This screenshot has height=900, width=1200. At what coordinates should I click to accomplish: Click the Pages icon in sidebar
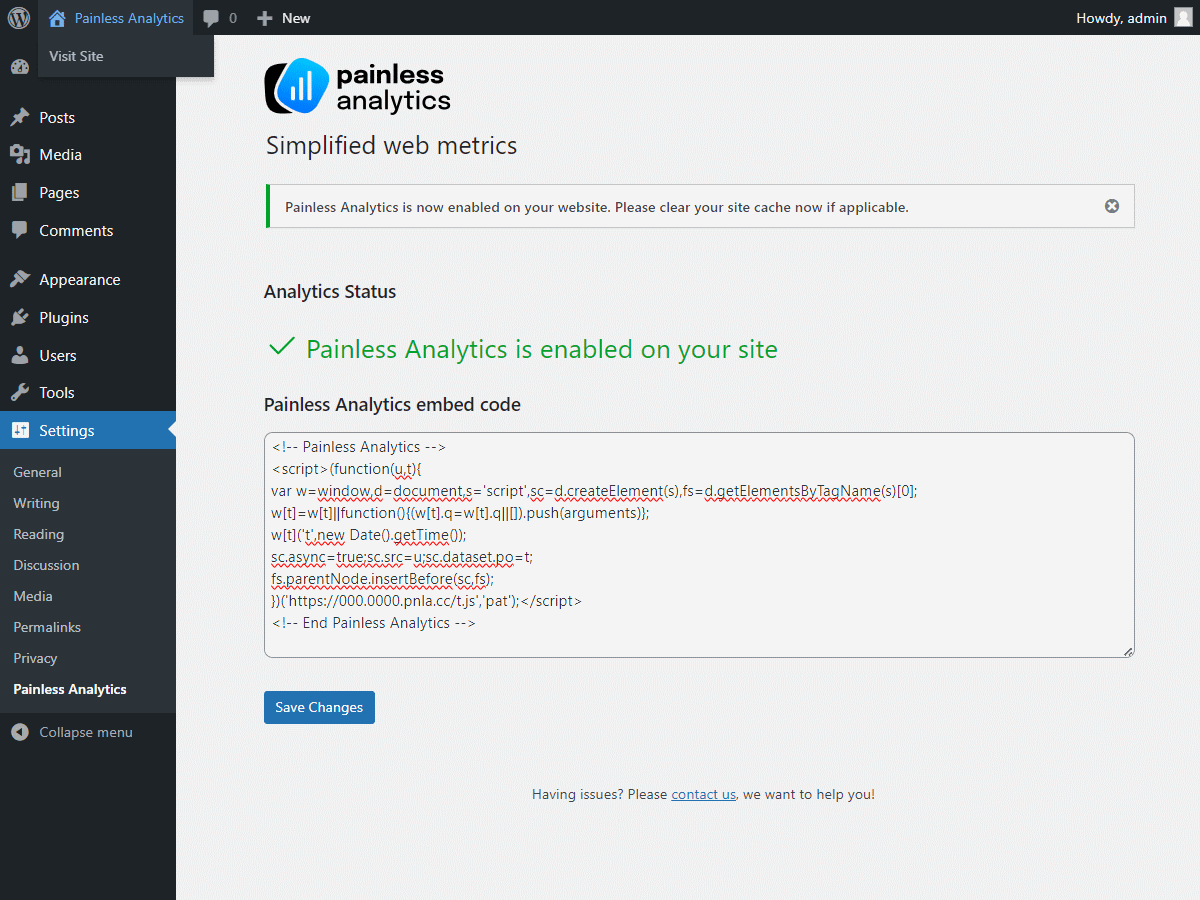coord(20,192)
